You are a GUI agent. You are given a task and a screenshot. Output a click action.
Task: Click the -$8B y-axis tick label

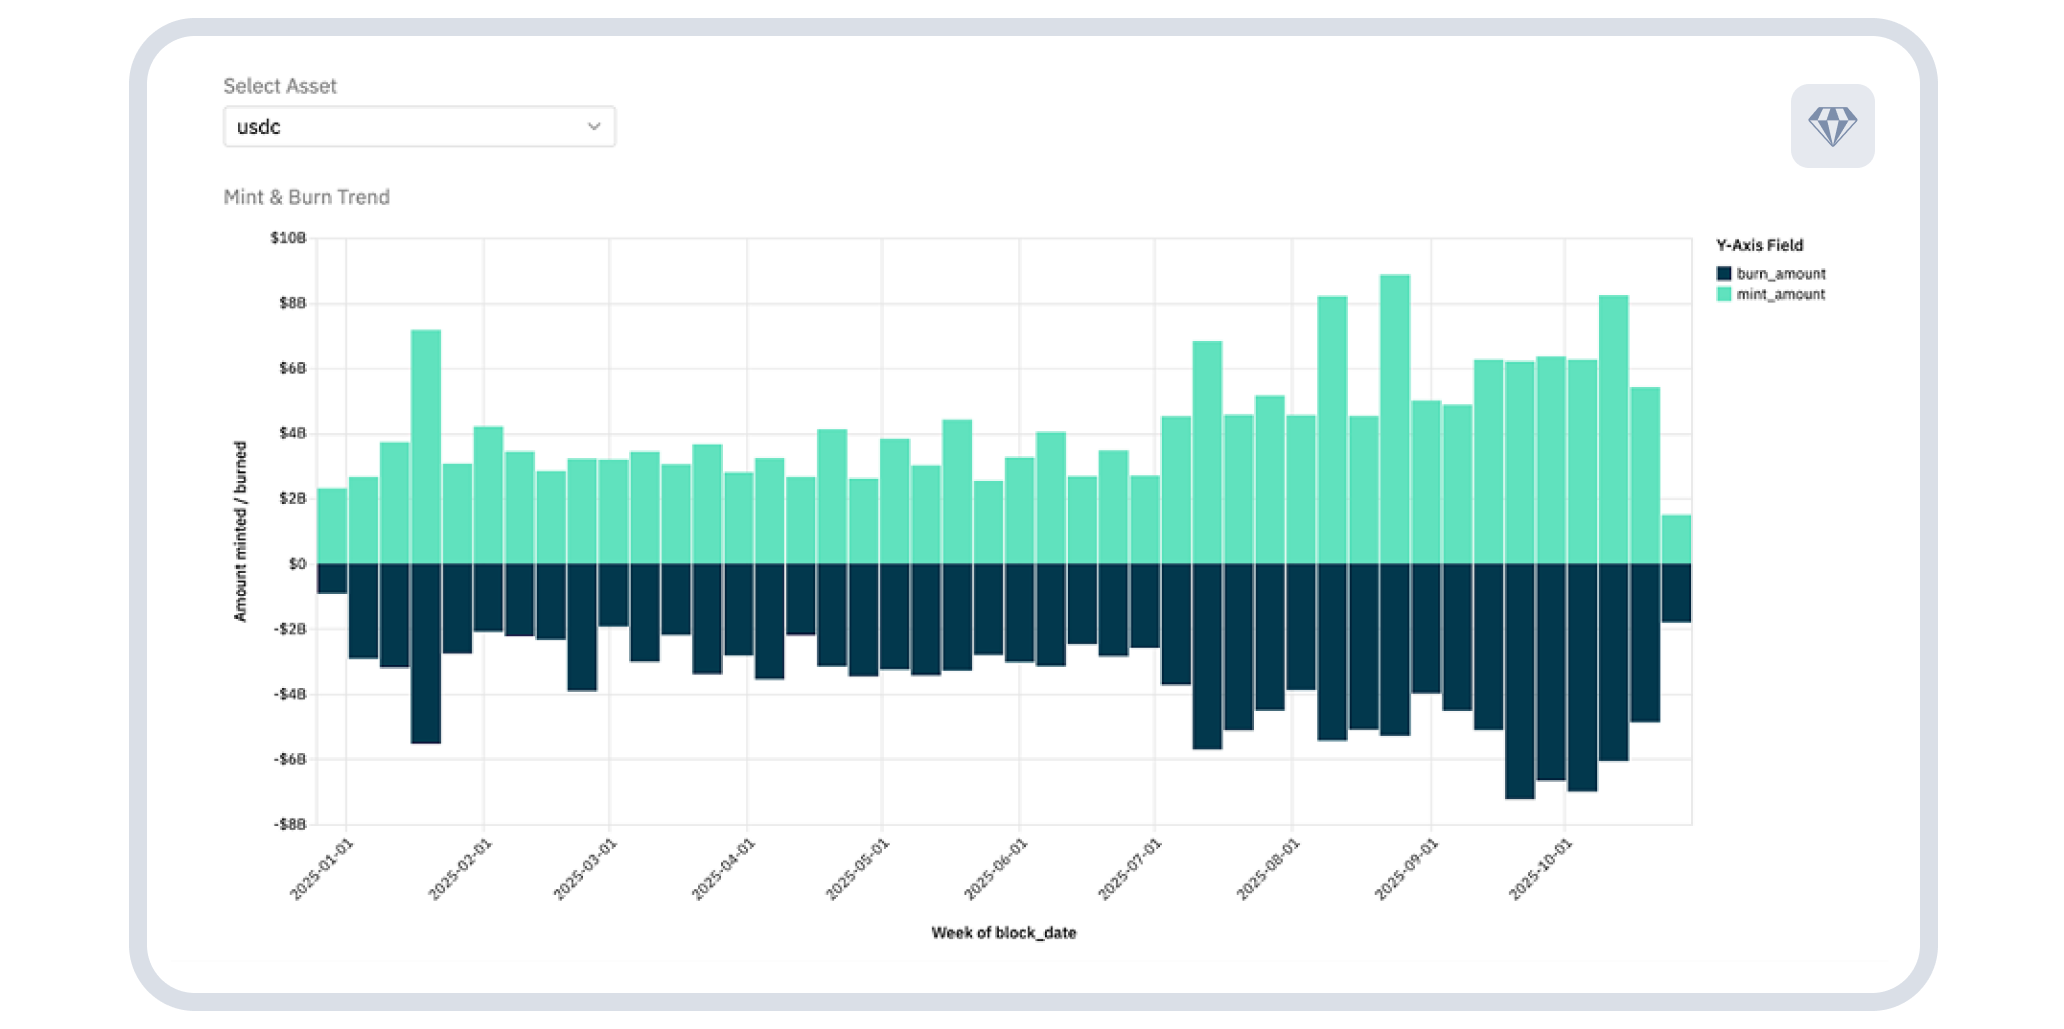pos(290,824)
